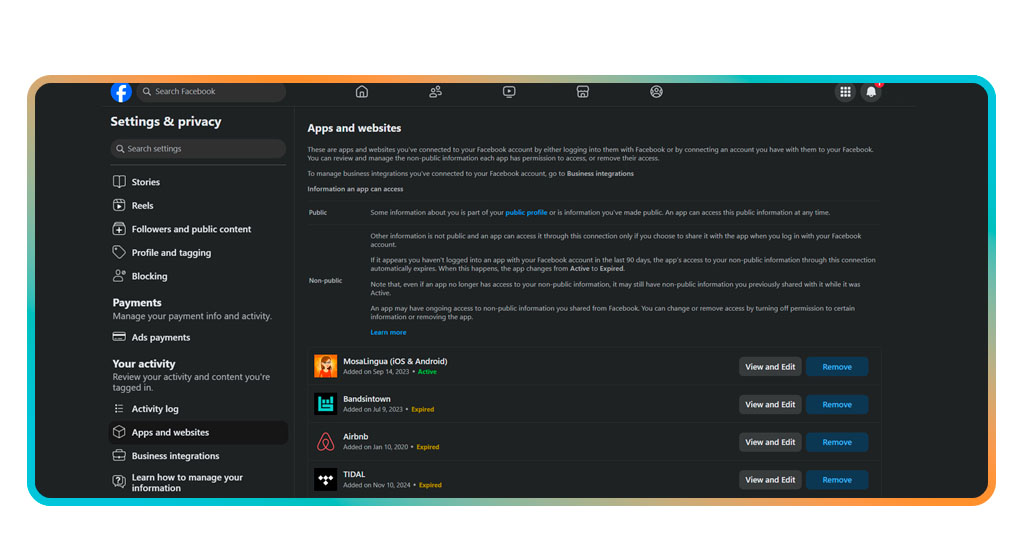Click the Airbnb app logo
Screen dimensions: 1024x536
click(x=325, y=442)
